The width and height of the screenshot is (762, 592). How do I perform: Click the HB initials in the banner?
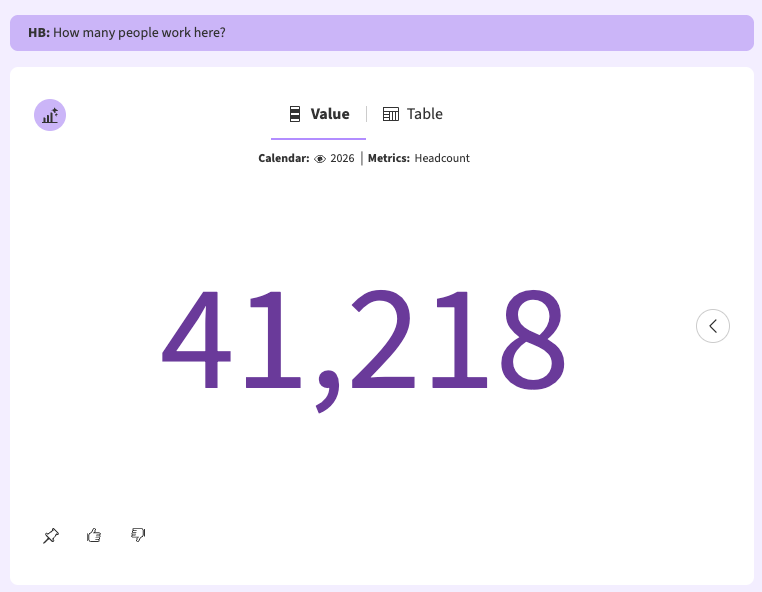pyautogui.click(x=38, y=33)
